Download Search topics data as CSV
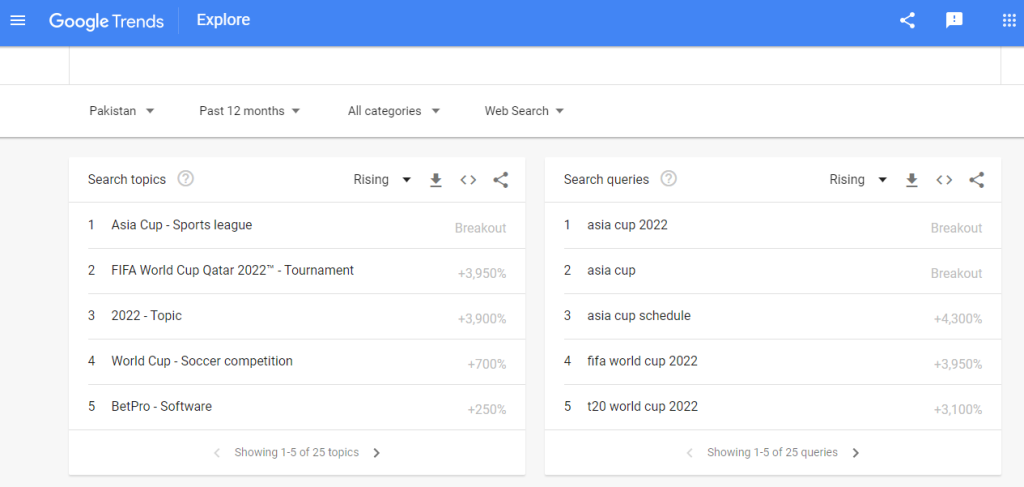1024x487 pixels. (436, 180)
